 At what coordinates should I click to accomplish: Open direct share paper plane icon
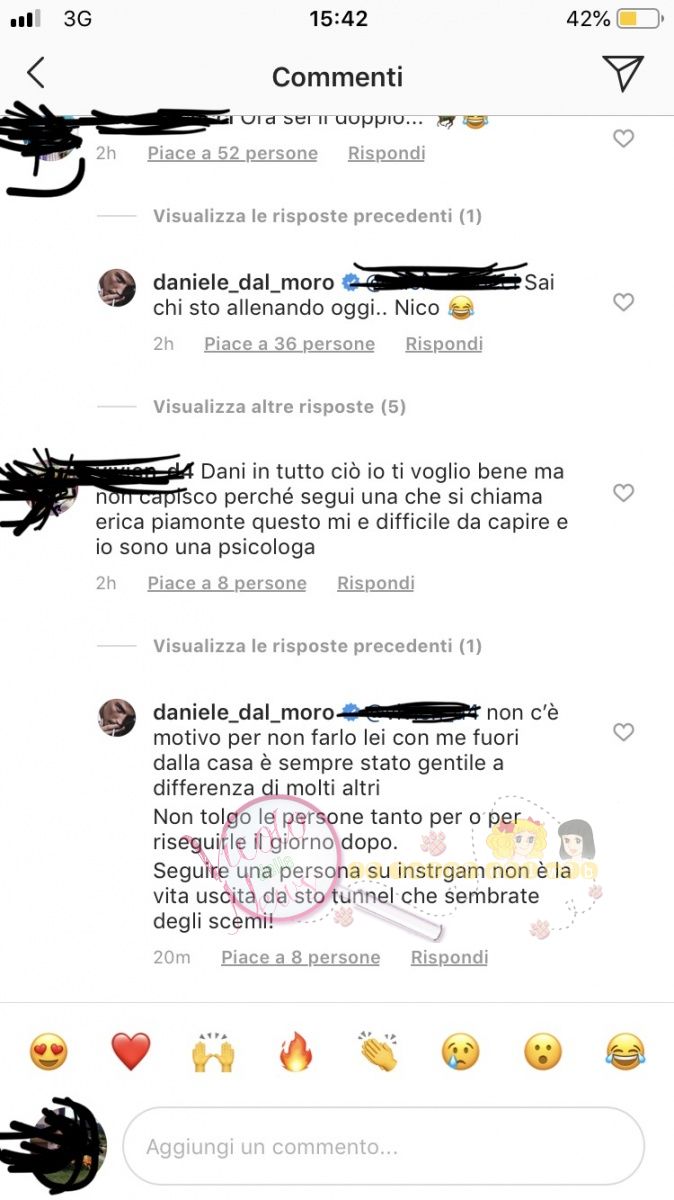tap(622, 74)
